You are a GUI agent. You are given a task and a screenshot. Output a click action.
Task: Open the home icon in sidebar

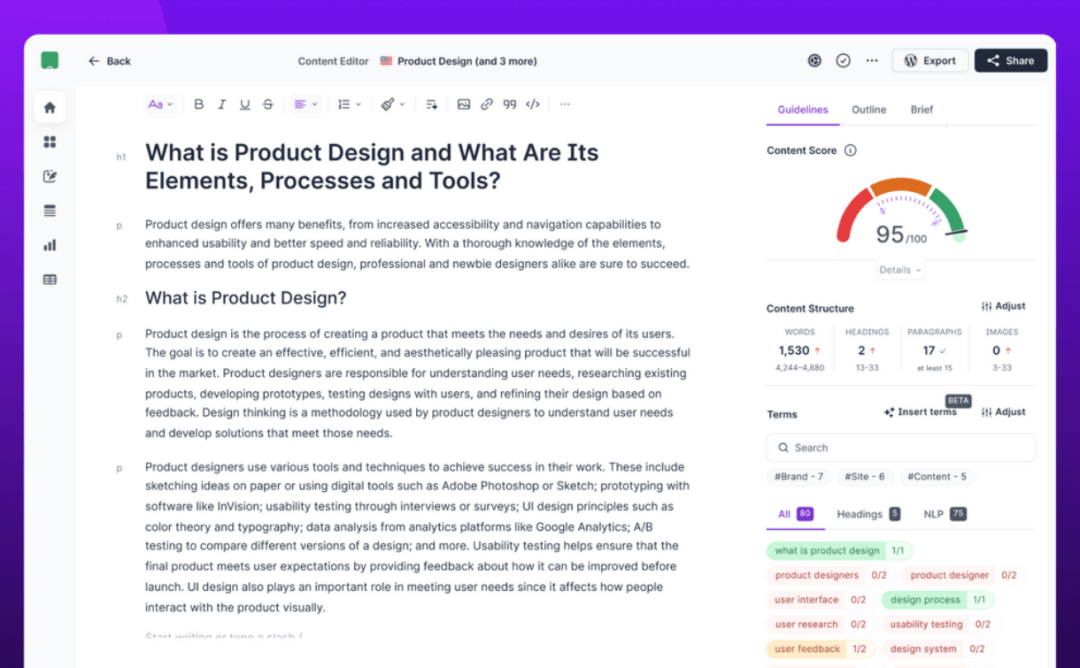[x=50, y=107]
